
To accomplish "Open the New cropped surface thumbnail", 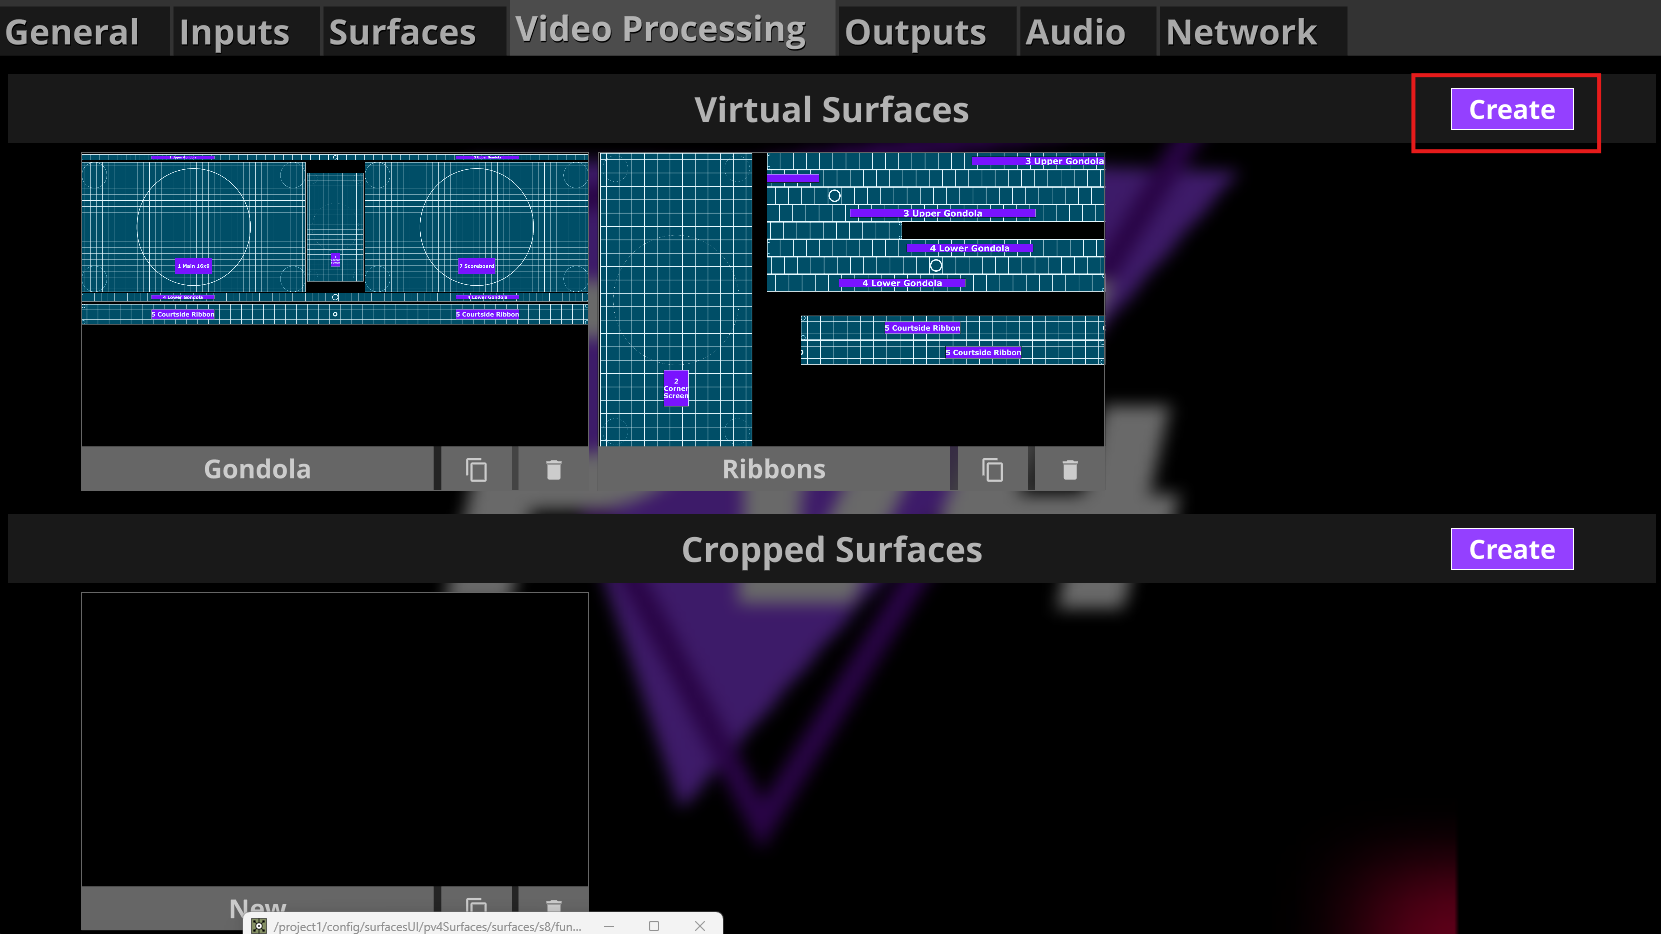I will (335, 739).
